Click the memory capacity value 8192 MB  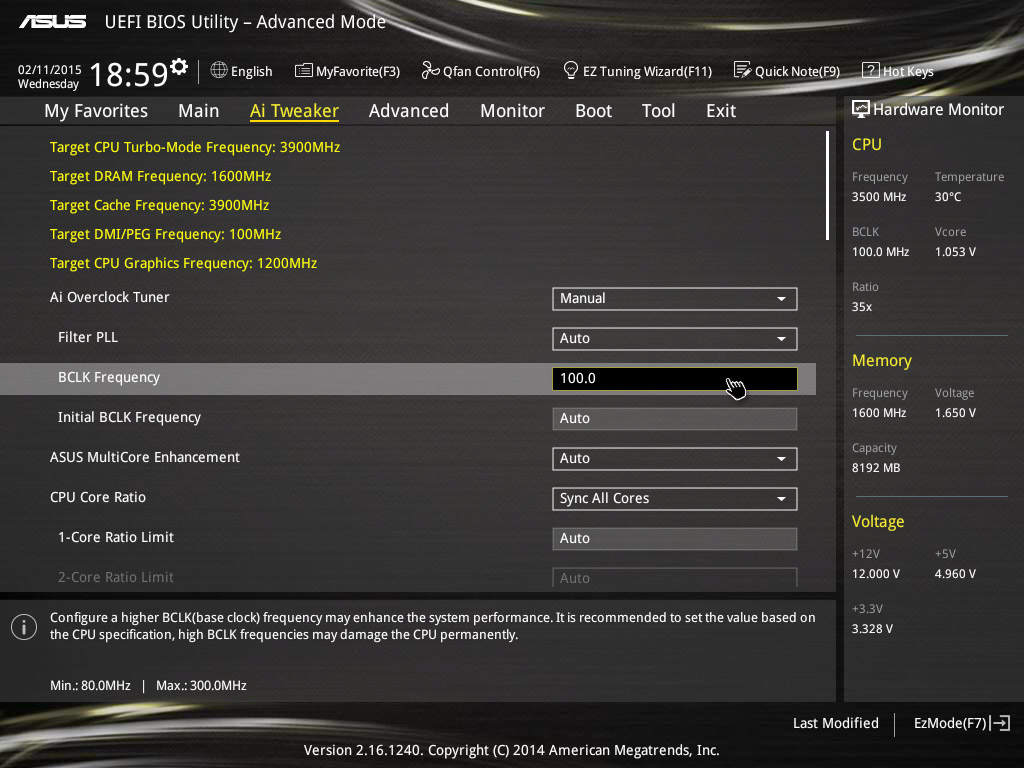pyautogui.click(x=876, y=468)
